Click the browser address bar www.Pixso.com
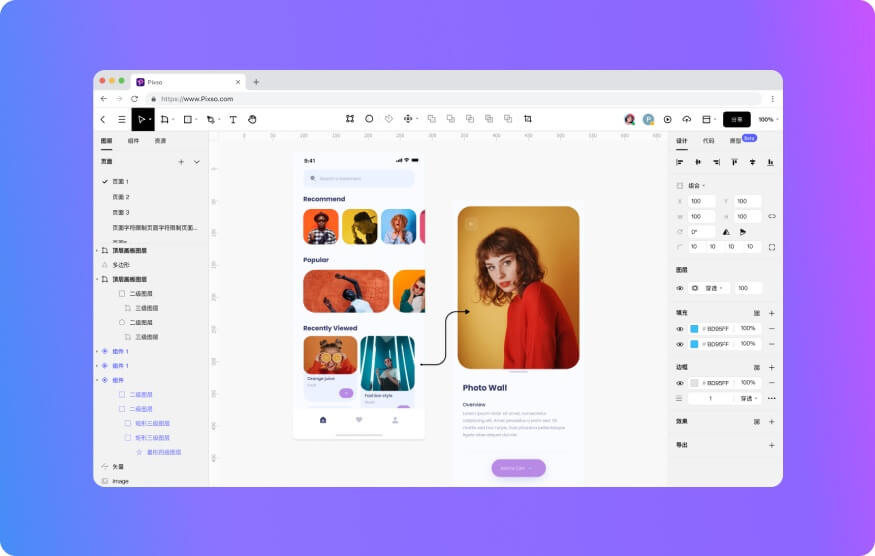Image resolution: width=875 pixels, height=556 pixels. pos(453,99)
